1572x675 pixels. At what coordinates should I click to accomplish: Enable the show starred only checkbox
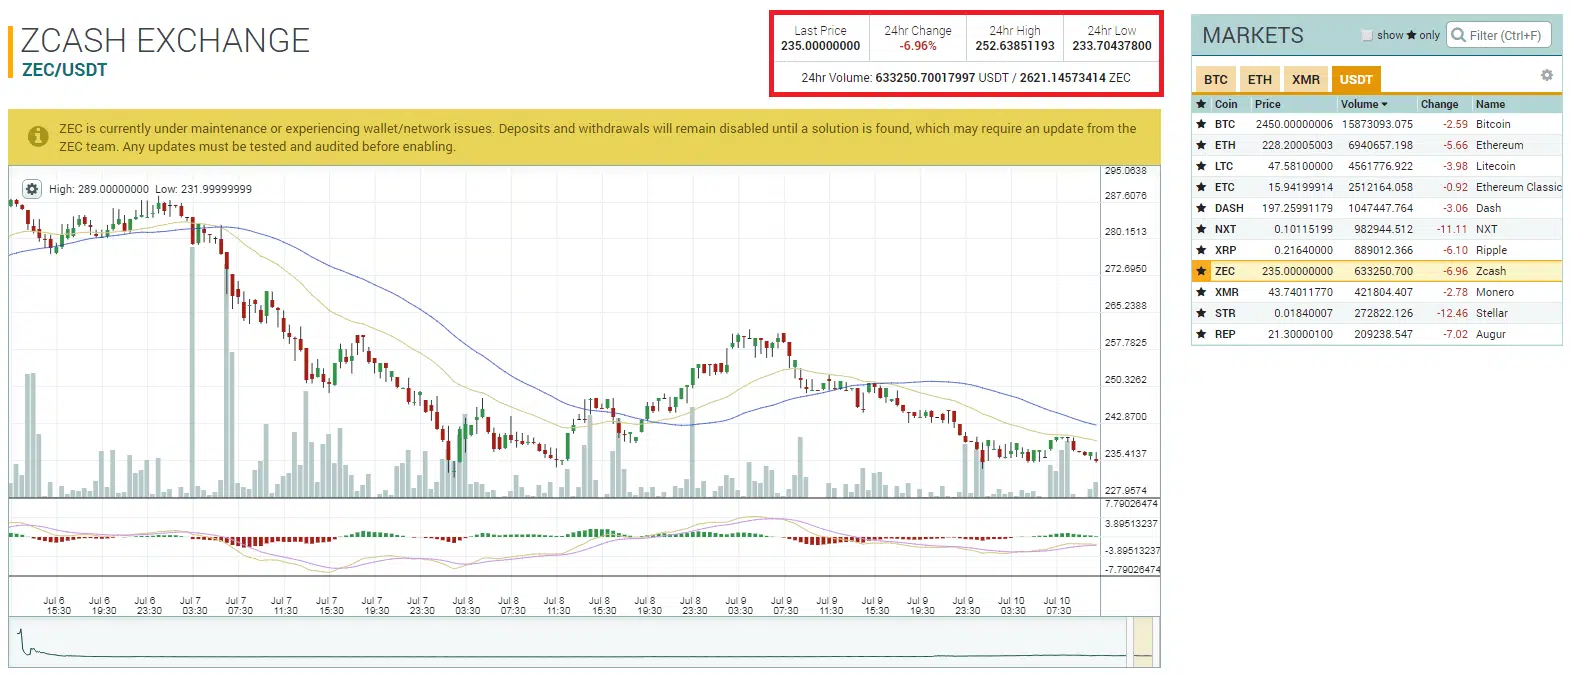(x=1367, y=35)
